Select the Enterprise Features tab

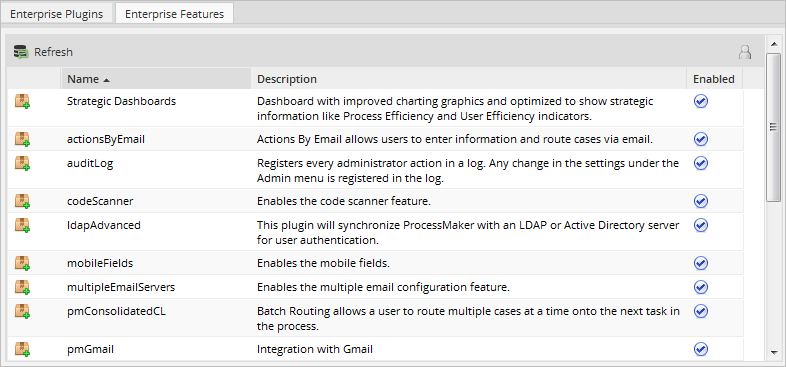point(174,14)
